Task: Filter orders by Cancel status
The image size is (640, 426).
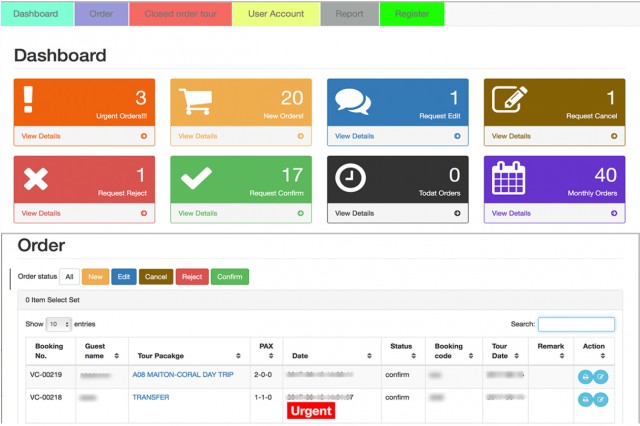Action: [x=155, y=277]
